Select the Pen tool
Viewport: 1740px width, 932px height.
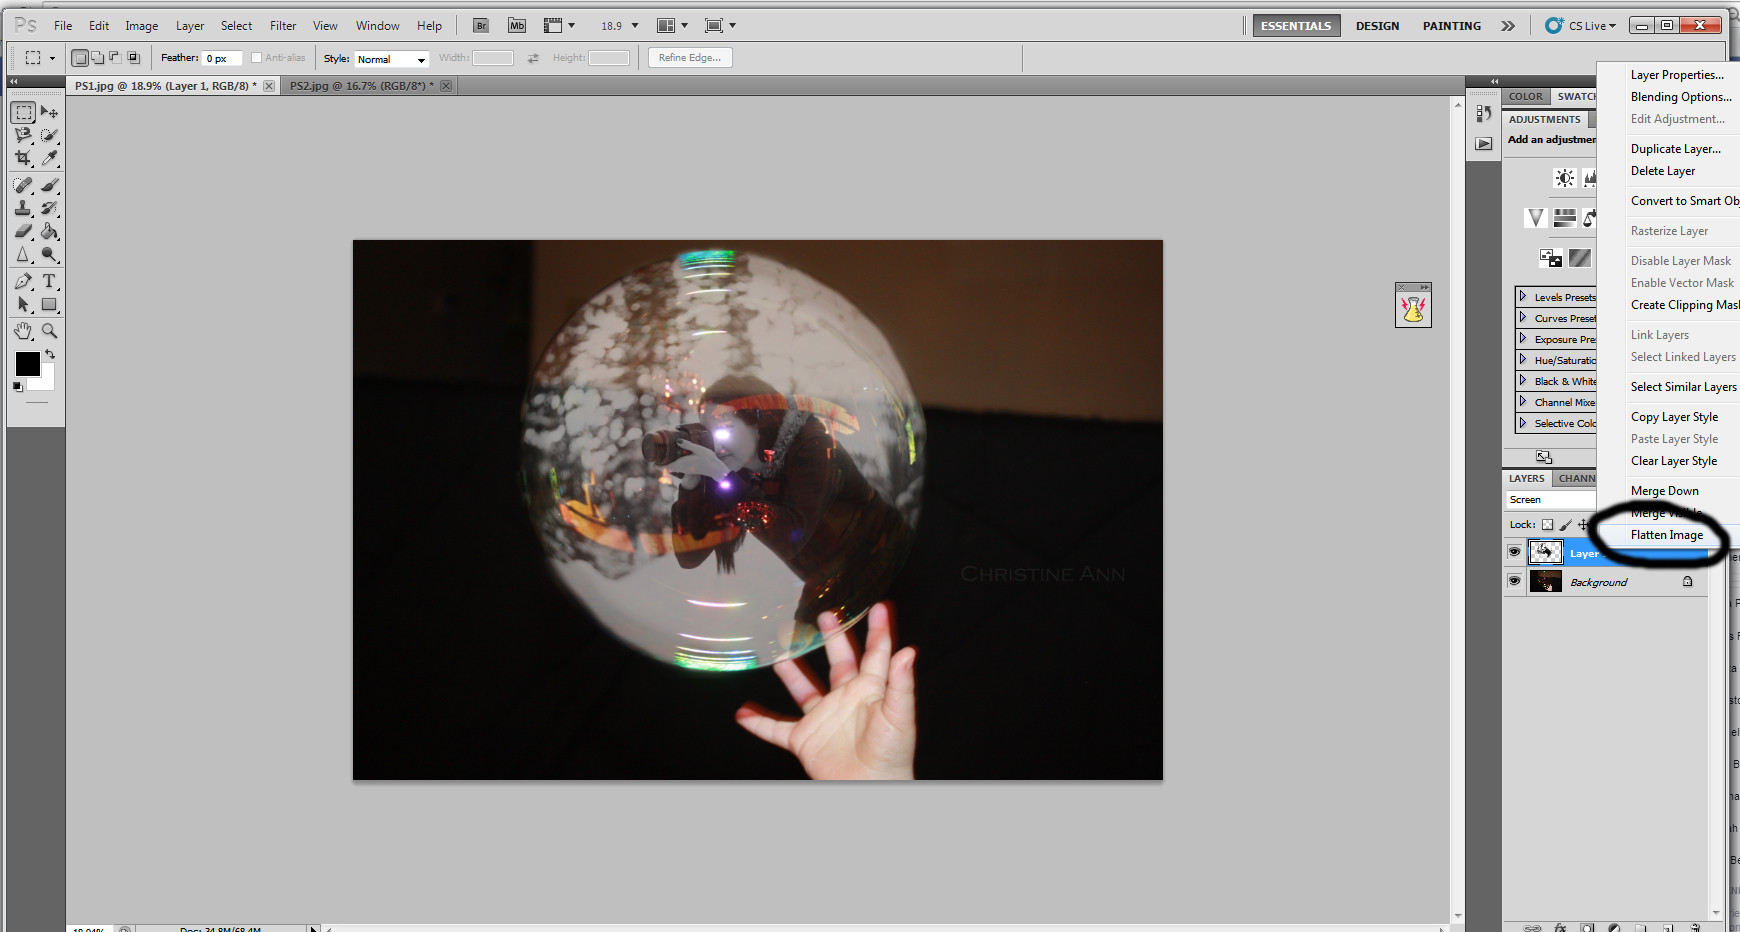coord(24,282)
